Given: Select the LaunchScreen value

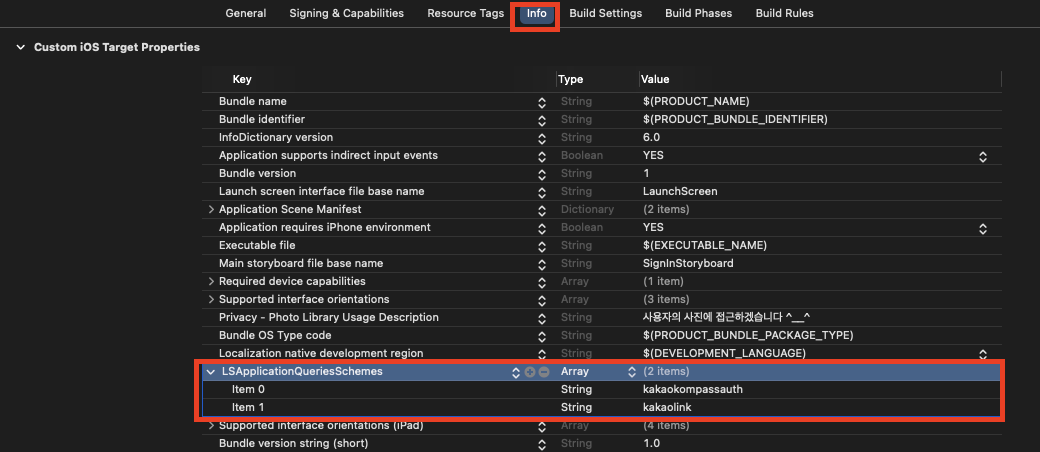Looking at the screenshot, I should pos(680,191).
